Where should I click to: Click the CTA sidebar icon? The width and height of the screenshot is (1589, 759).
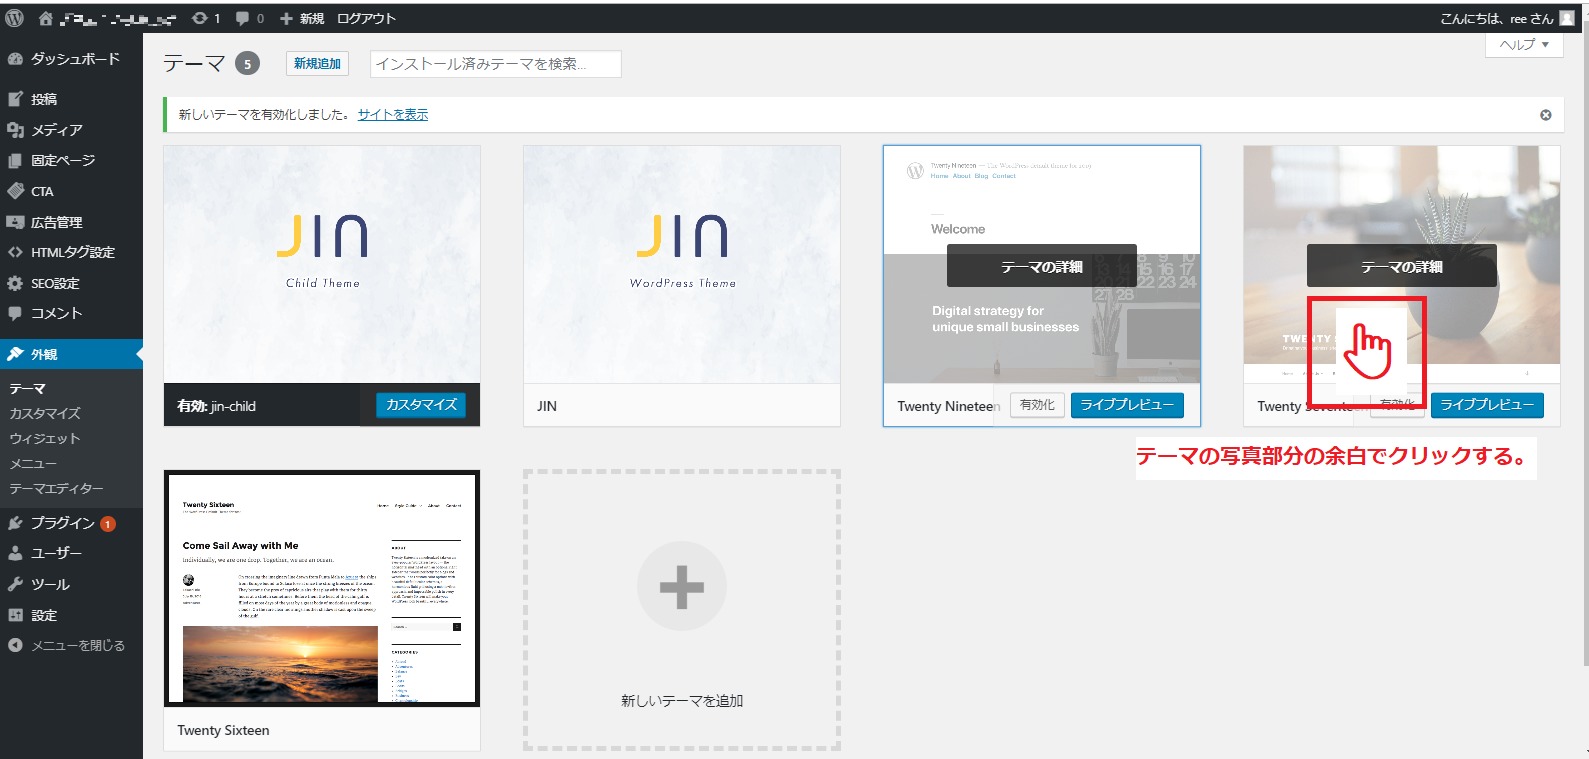click(15, 191)
